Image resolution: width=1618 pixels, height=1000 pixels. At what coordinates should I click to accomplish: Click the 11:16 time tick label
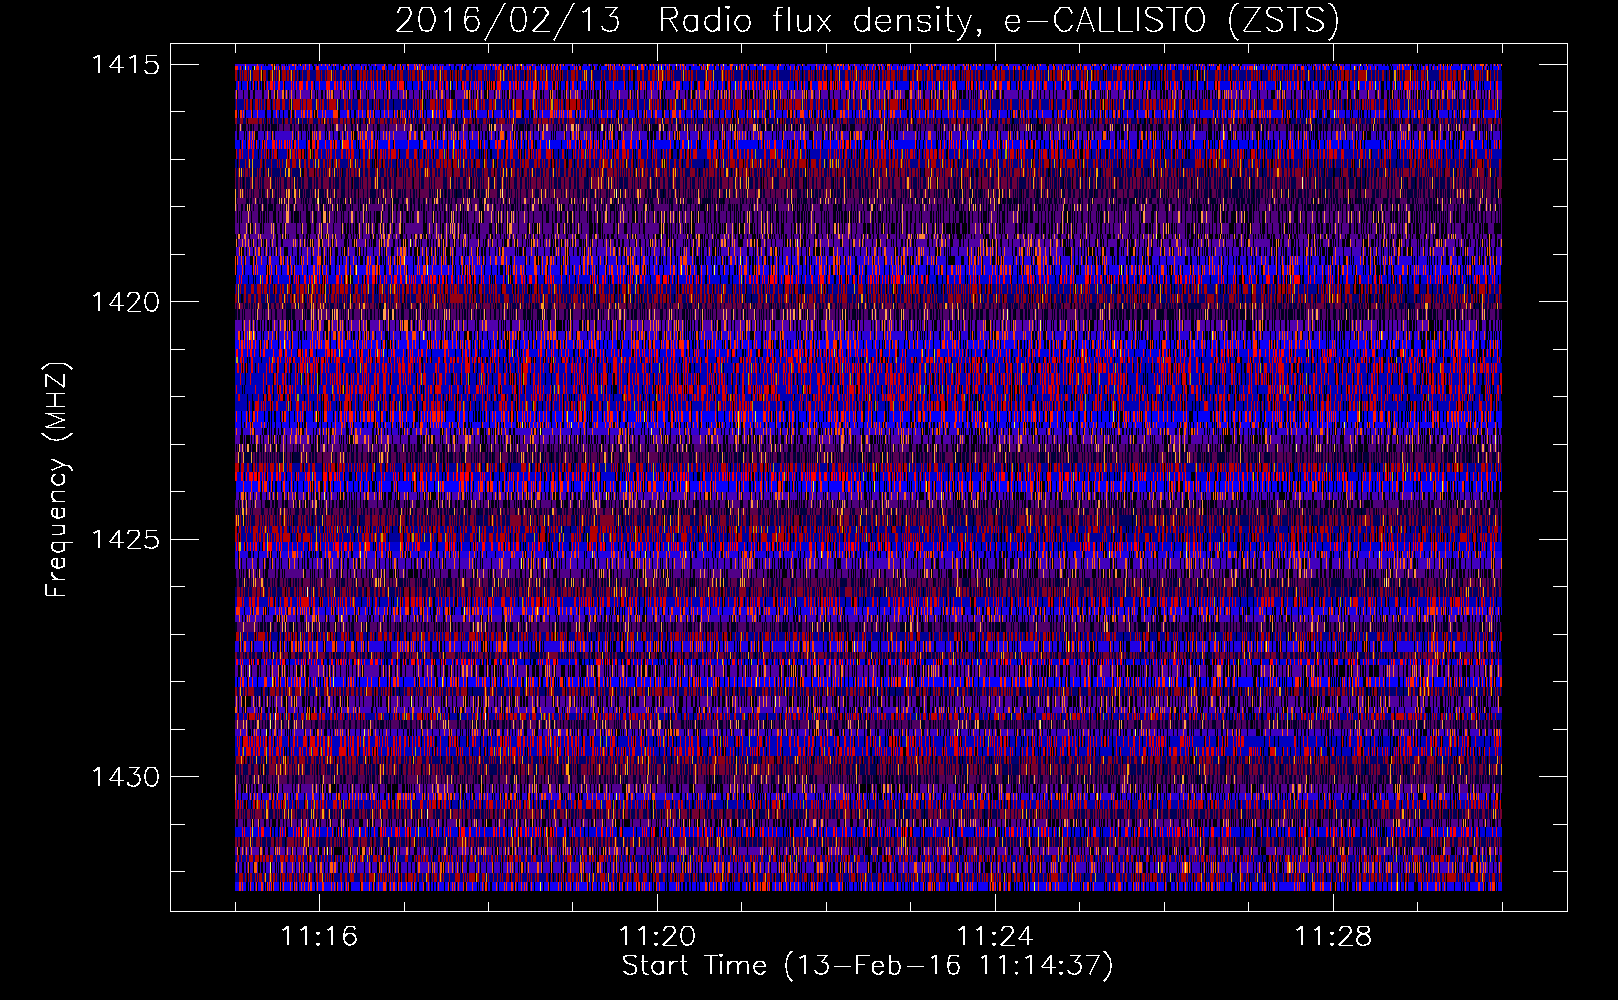[x=319, y=936]
